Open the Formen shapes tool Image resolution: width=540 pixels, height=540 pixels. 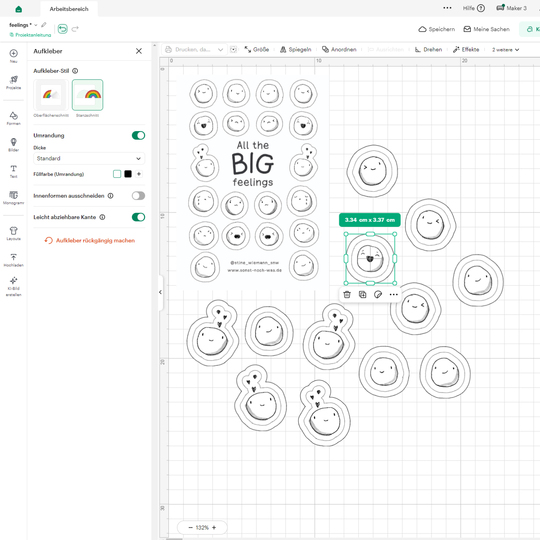[13, 118]
